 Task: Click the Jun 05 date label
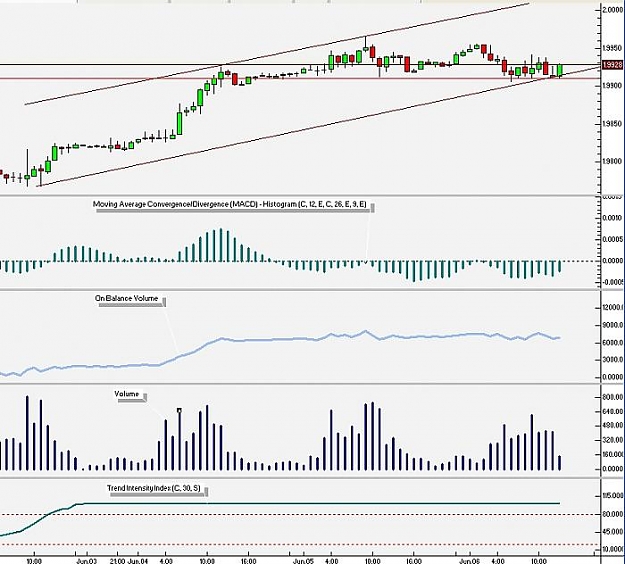click(303, 561)
